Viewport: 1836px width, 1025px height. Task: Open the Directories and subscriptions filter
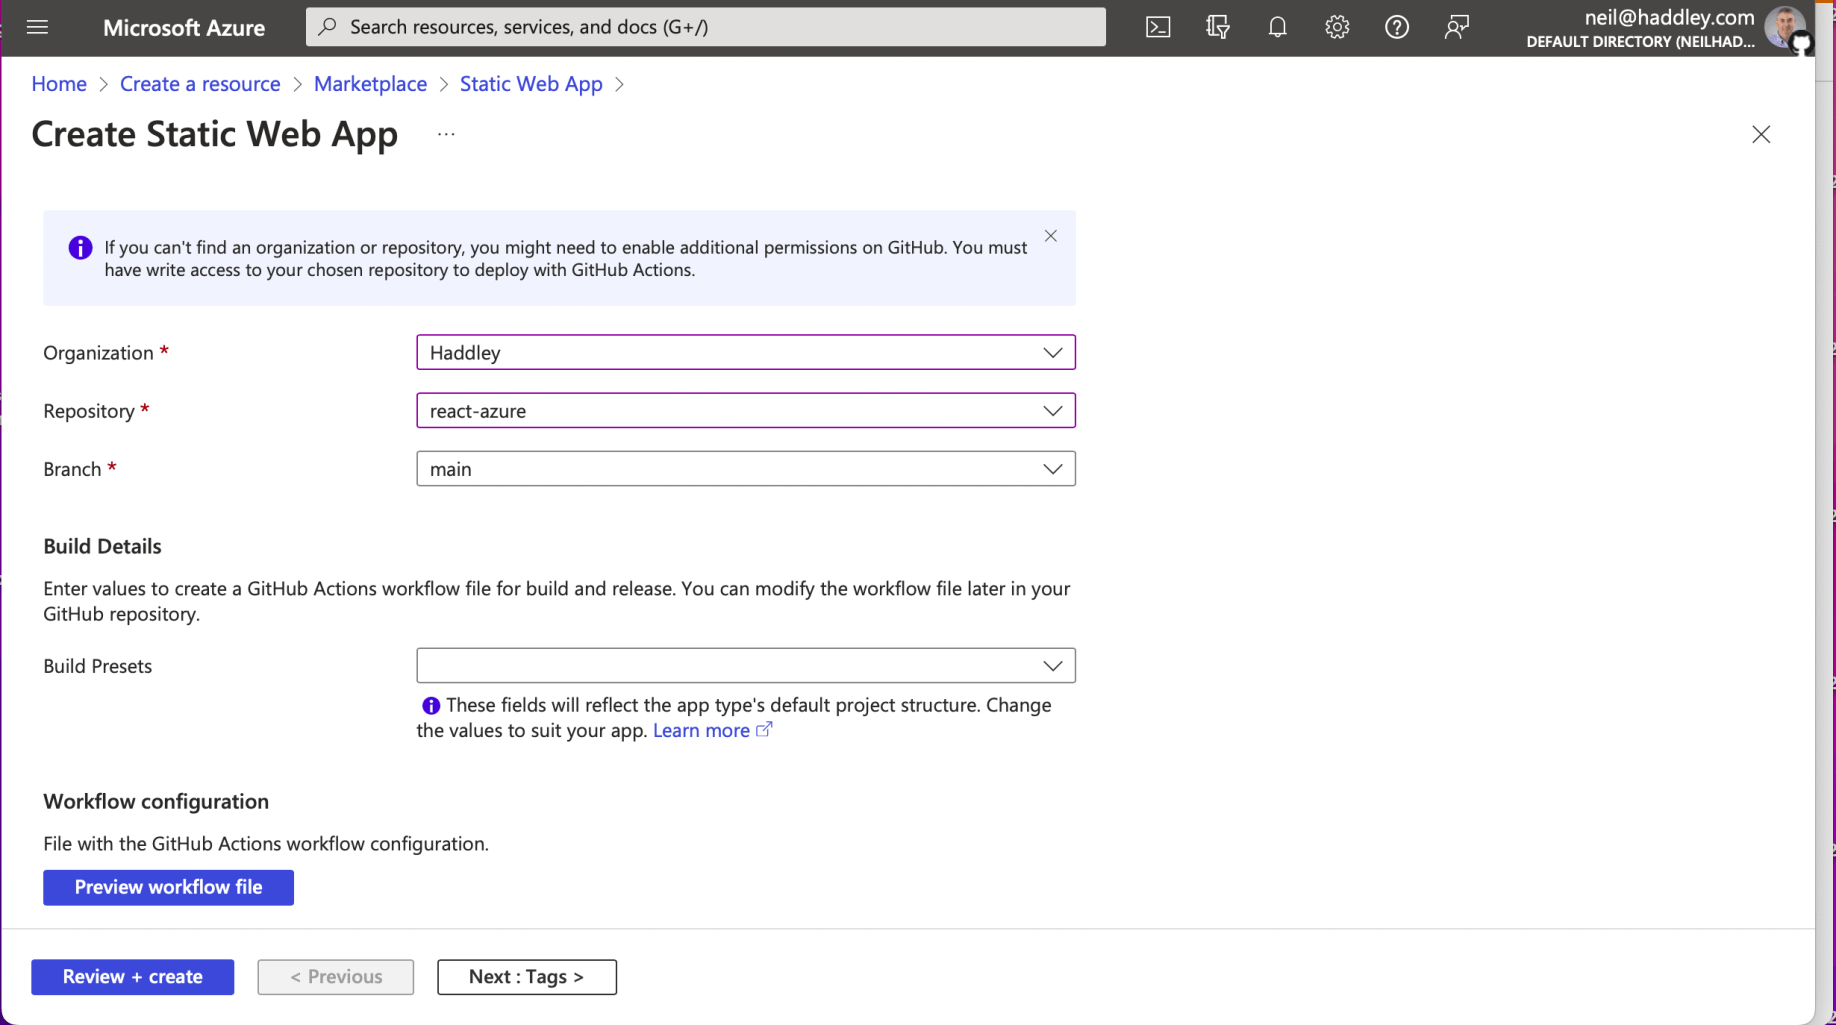(1217, 27)
